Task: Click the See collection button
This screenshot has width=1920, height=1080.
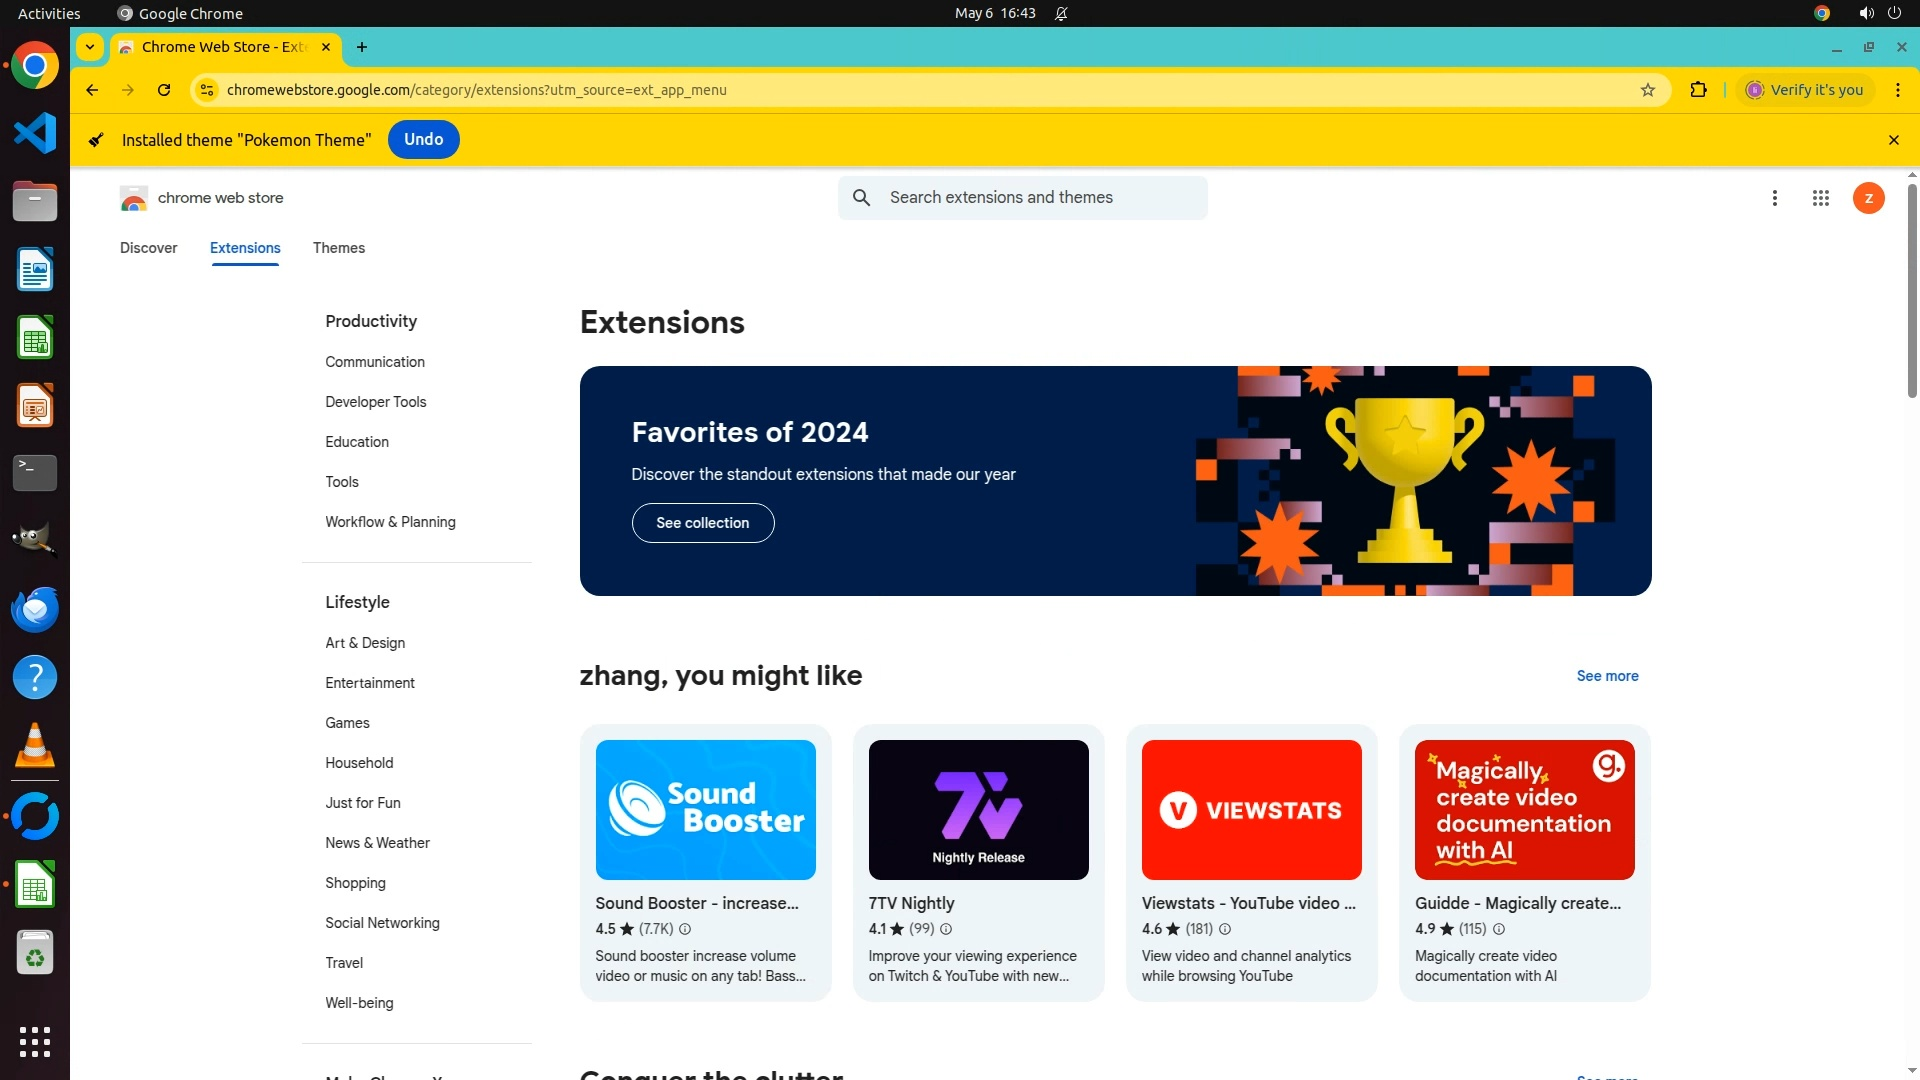Action: (702, 523)
